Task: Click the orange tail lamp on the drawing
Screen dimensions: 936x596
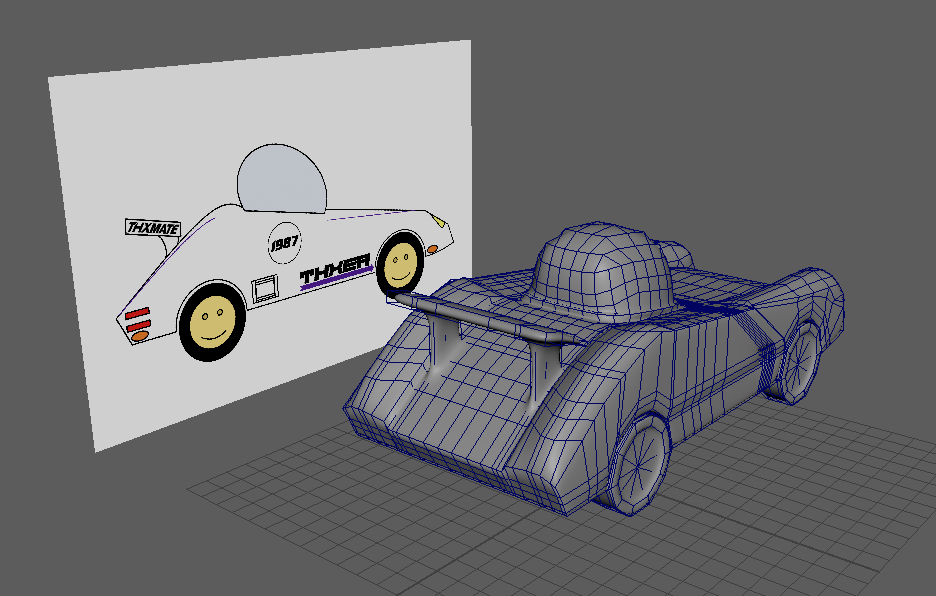Action: [x=140, y=336]
